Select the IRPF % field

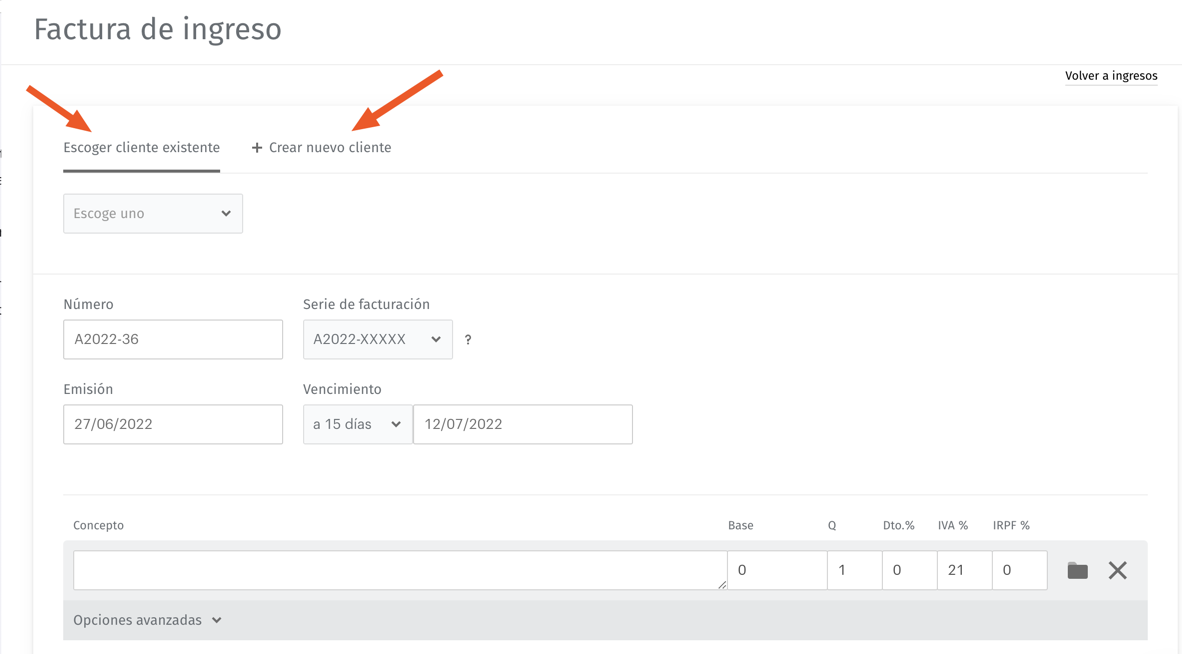(1019, 570)
